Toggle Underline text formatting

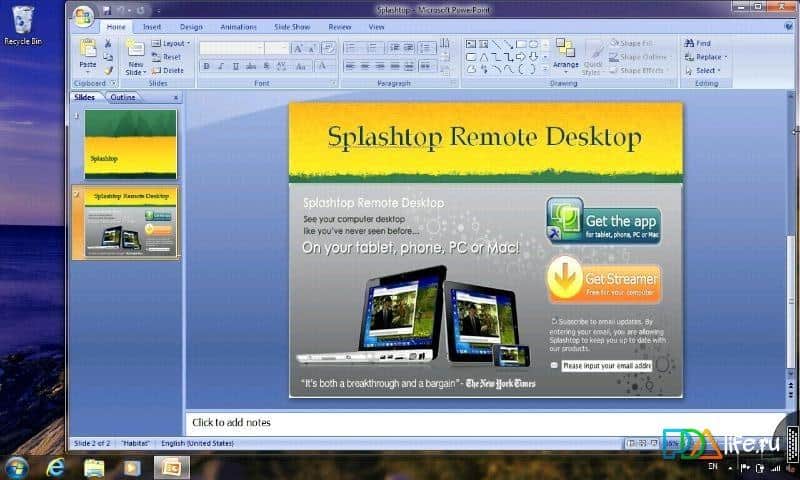tap(235, 67)
